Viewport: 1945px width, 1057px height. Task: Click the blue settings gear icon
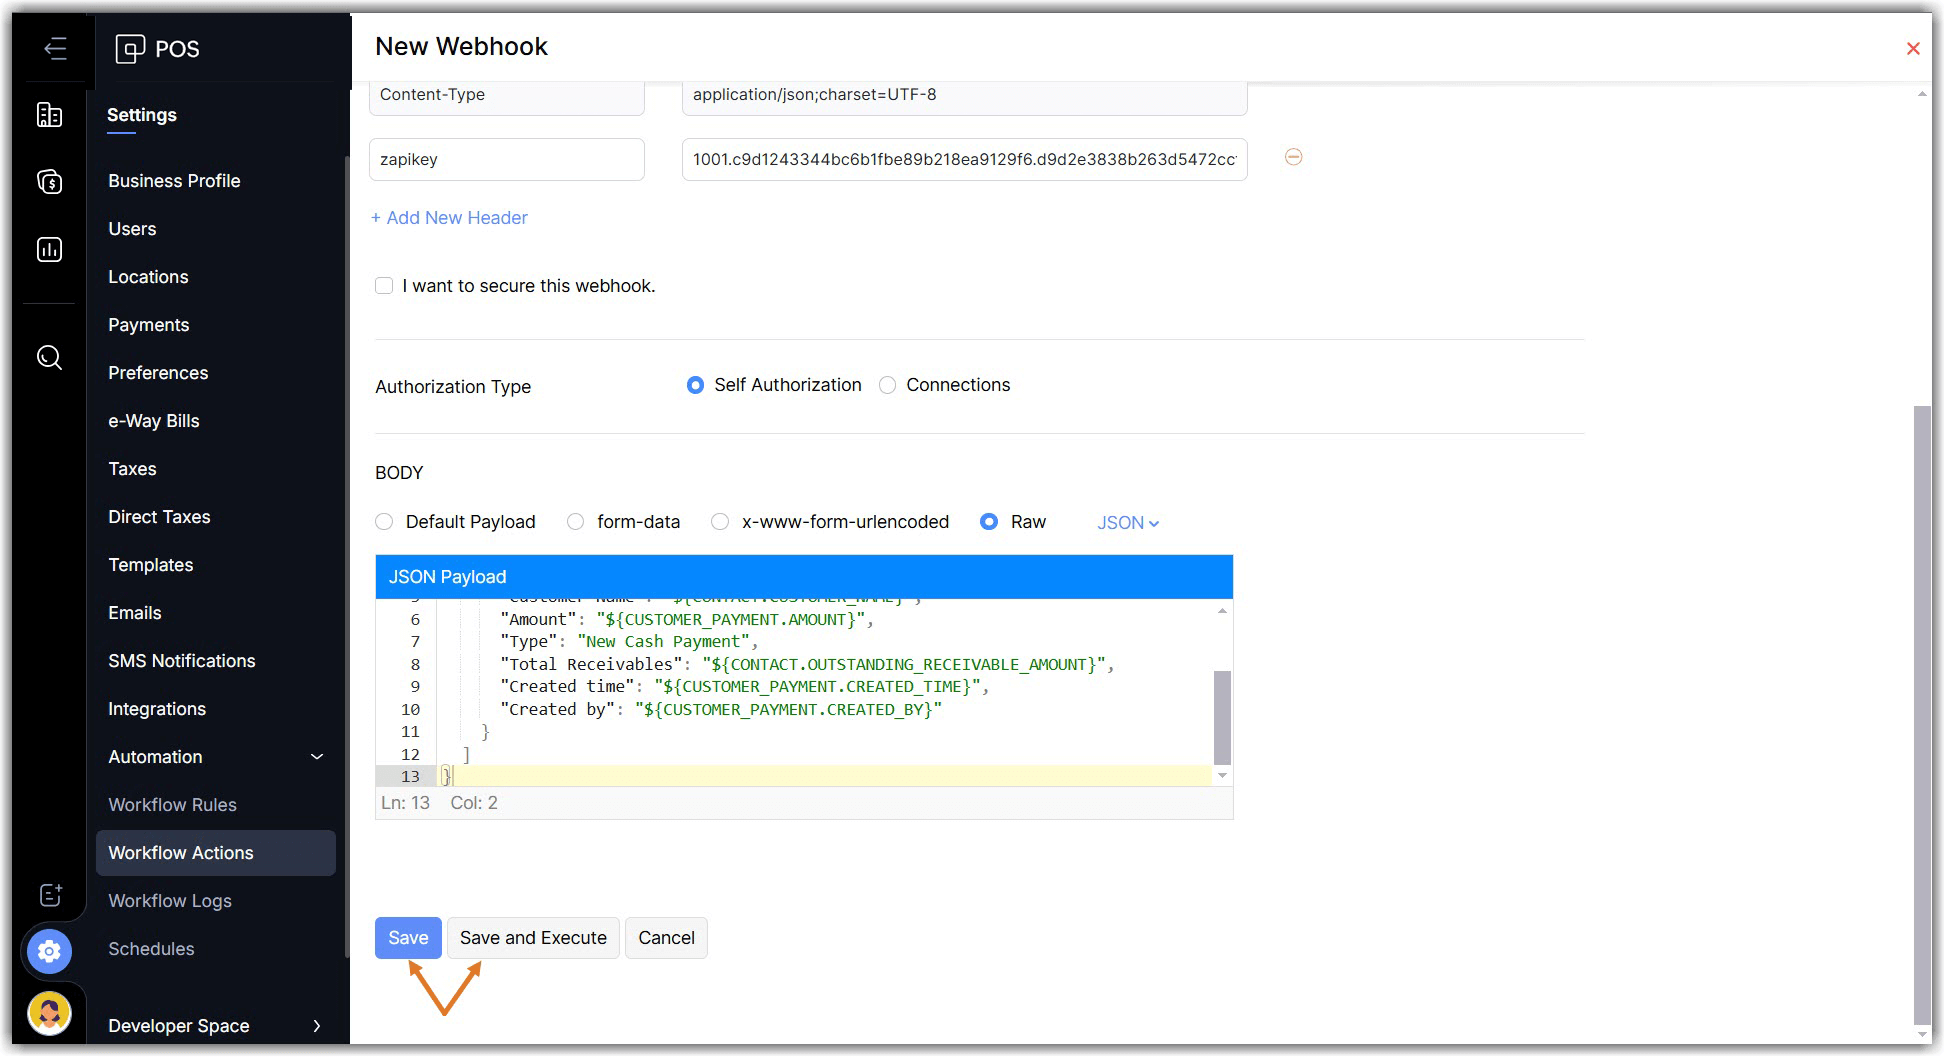point(49,951)
